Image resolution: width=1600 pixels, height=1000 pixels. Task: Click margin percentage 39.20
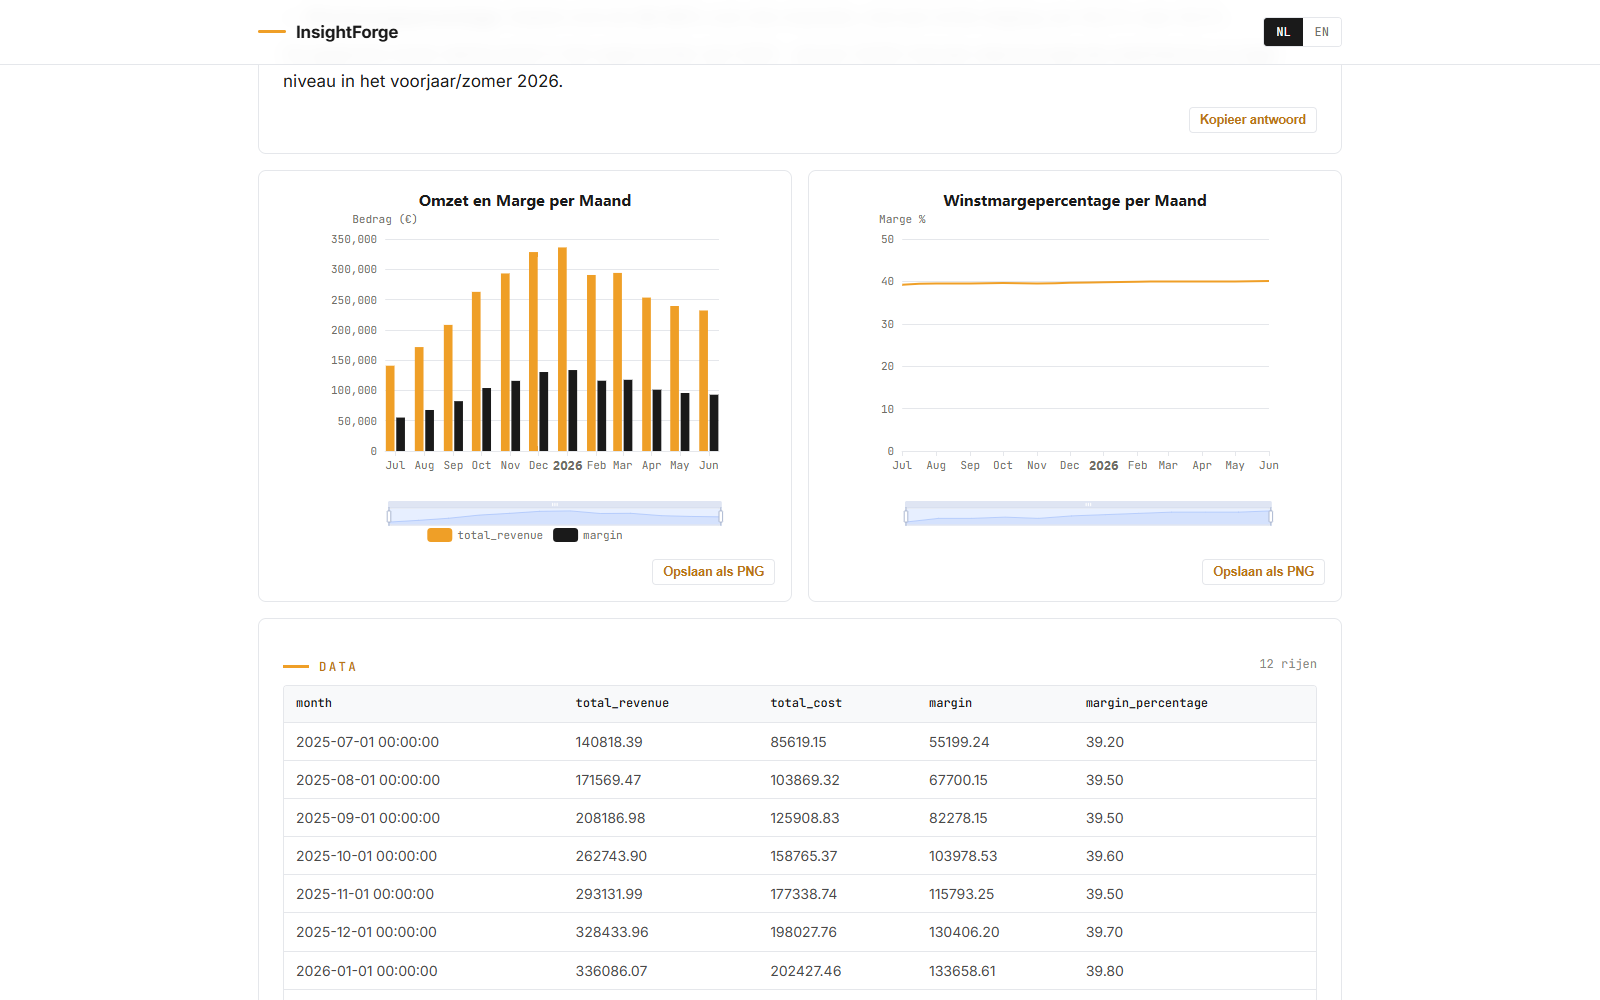pyautogui.click(x=1105, y=742)
